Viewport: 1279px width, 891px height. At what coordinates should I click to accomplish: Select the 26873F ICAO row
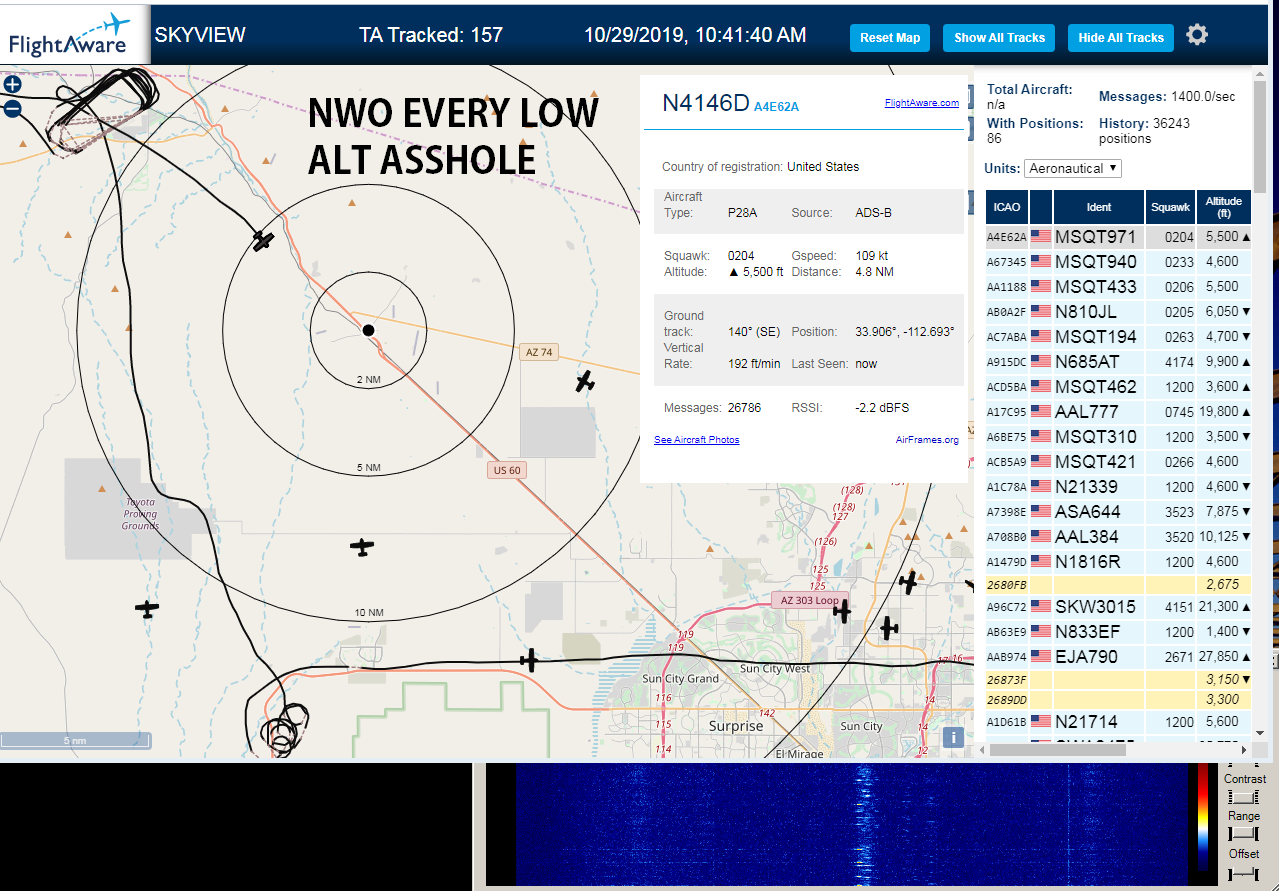tap(1119, 680)
